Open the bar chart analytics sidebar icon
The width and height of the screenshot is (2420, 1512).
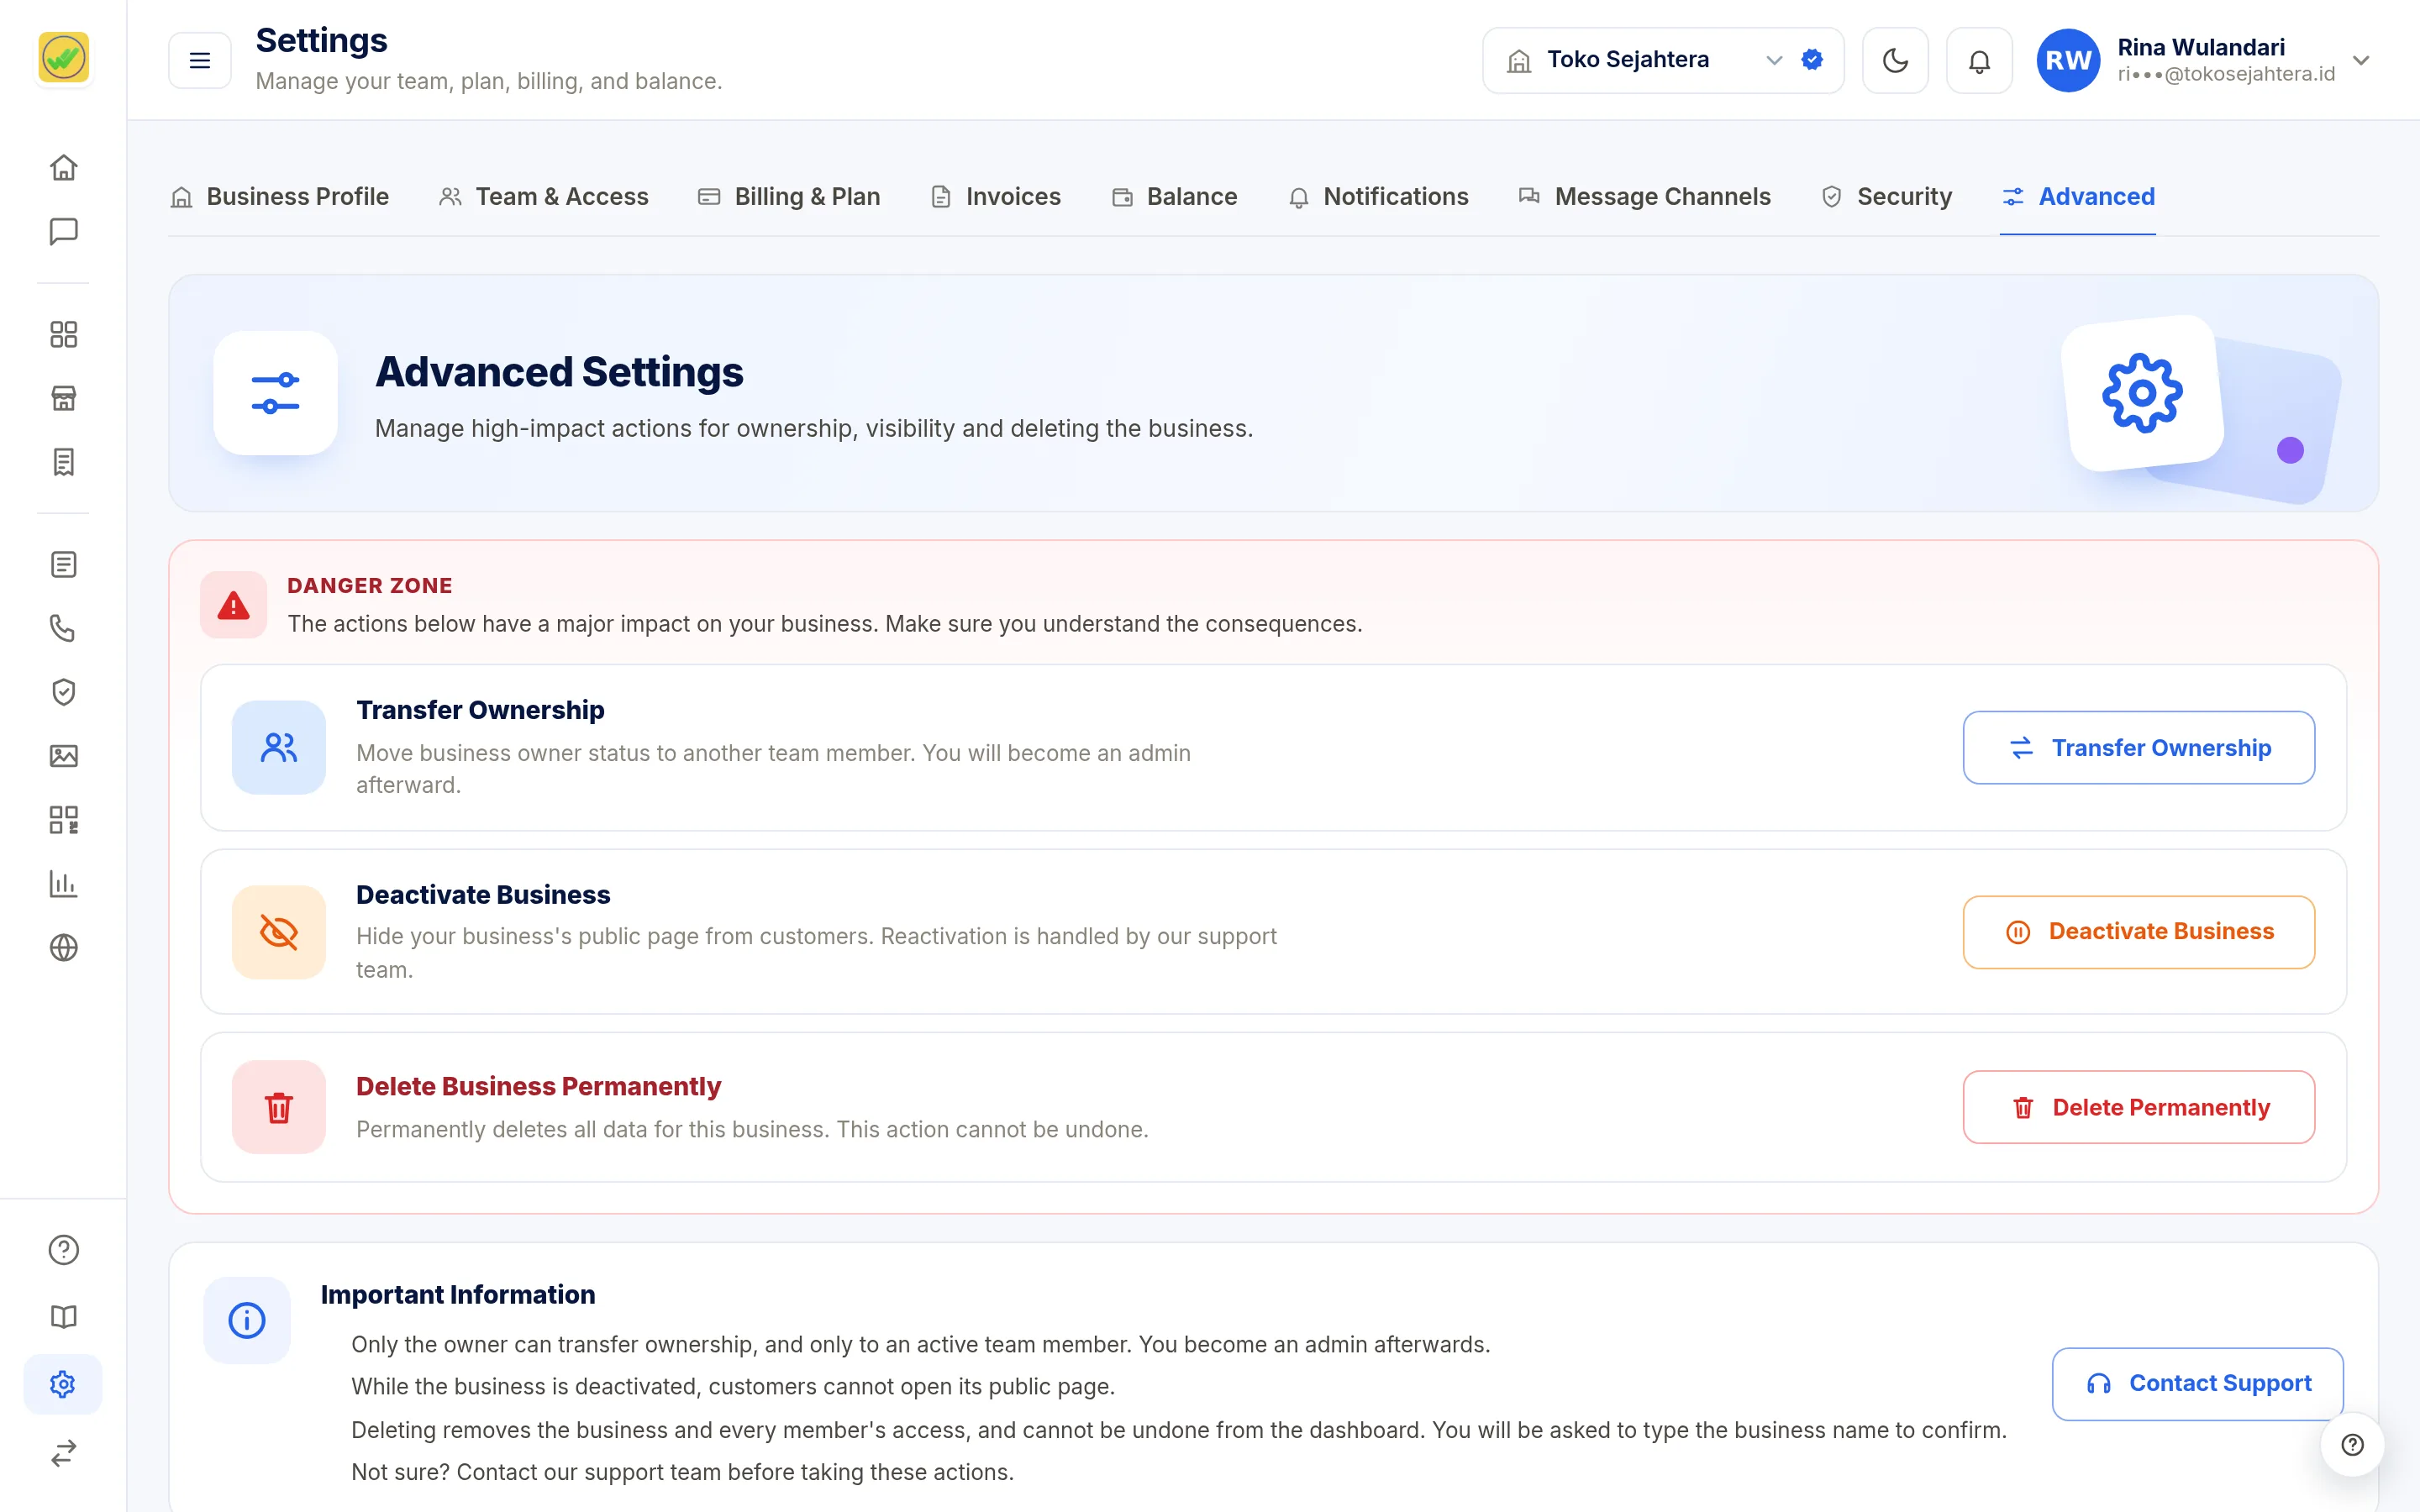click(x=63, y=884)
